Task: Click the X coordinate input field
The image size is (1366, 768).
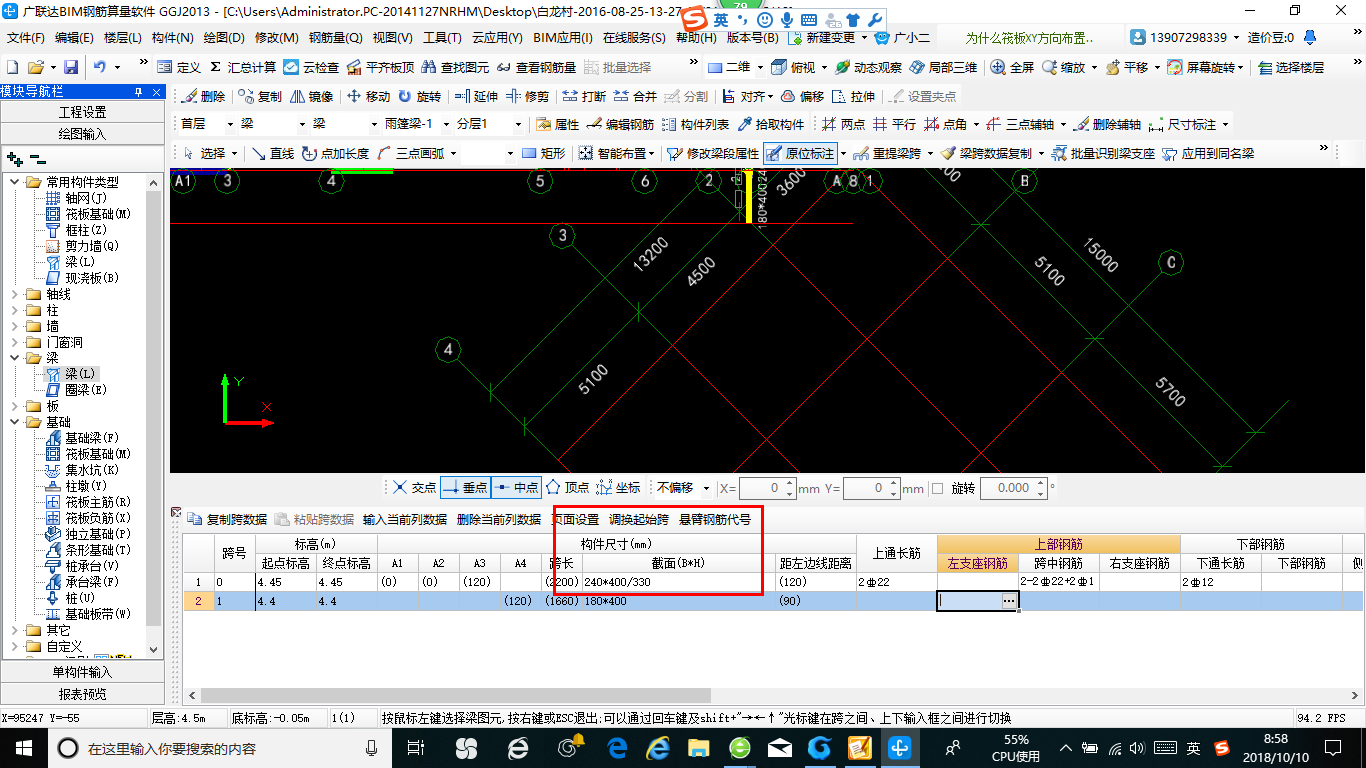Action: (767, 488)
